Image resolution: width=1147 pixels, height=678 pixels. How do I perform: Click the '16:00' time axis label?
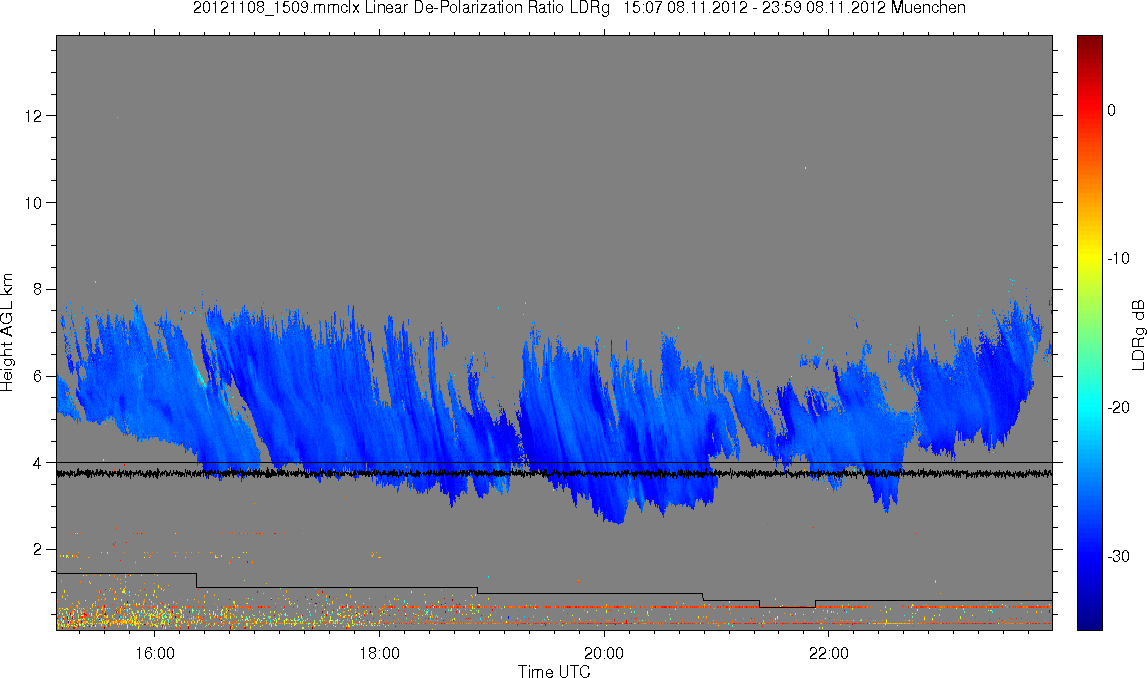click(x=155, y=653)
